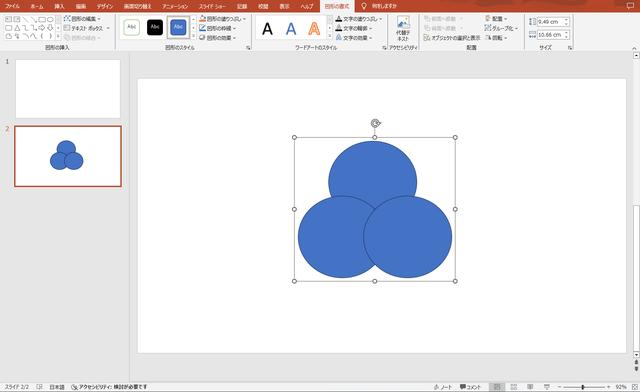Pick the triangle shape in shape gallery
This screenshot has height=392, width=640.
point(17,28)
